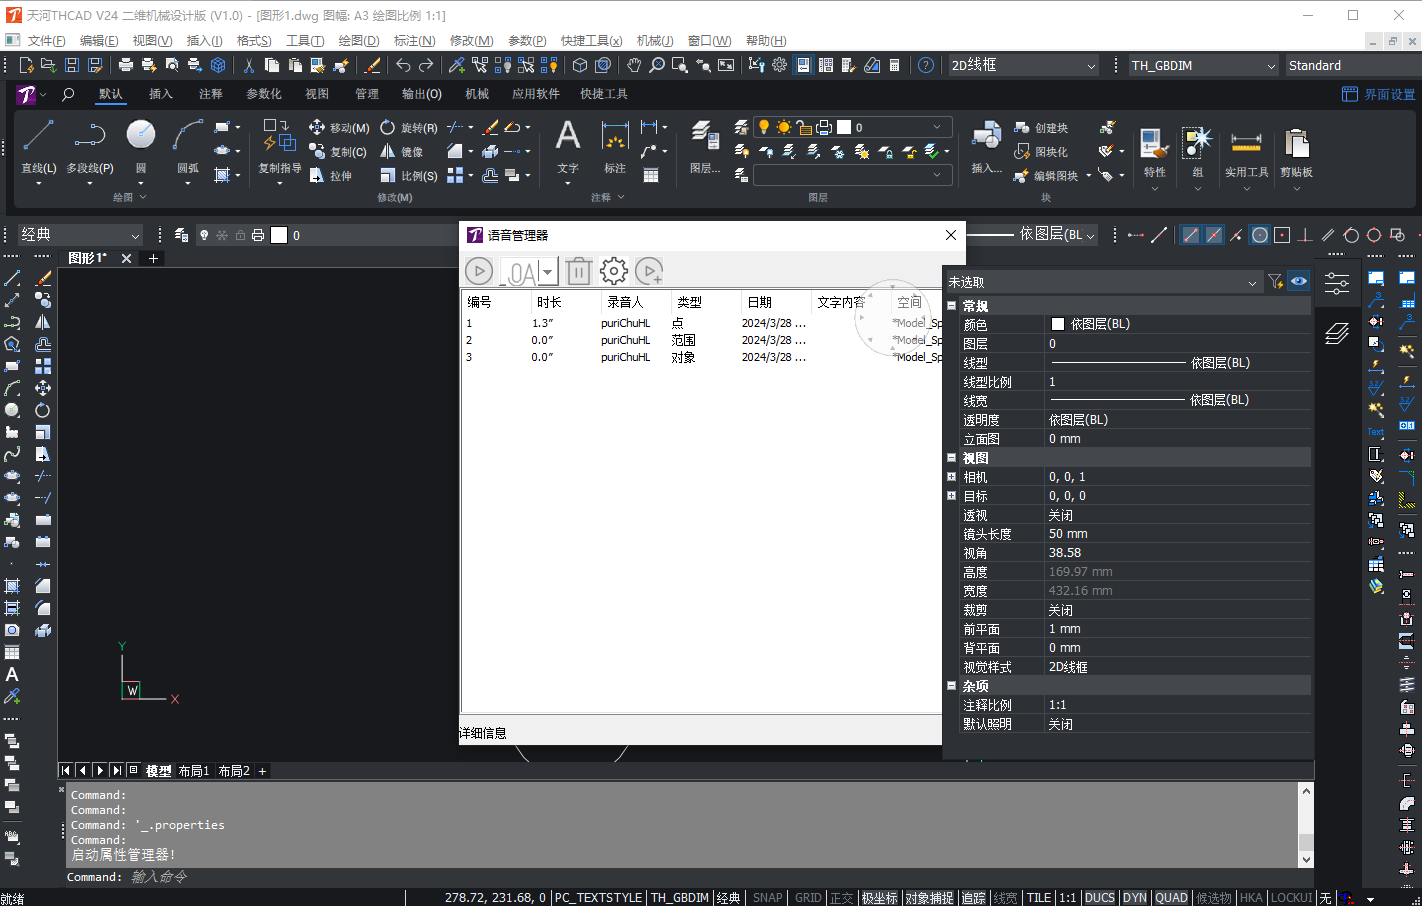
Task: Open the 绘图(D) menu
Action: click(359, 41)
